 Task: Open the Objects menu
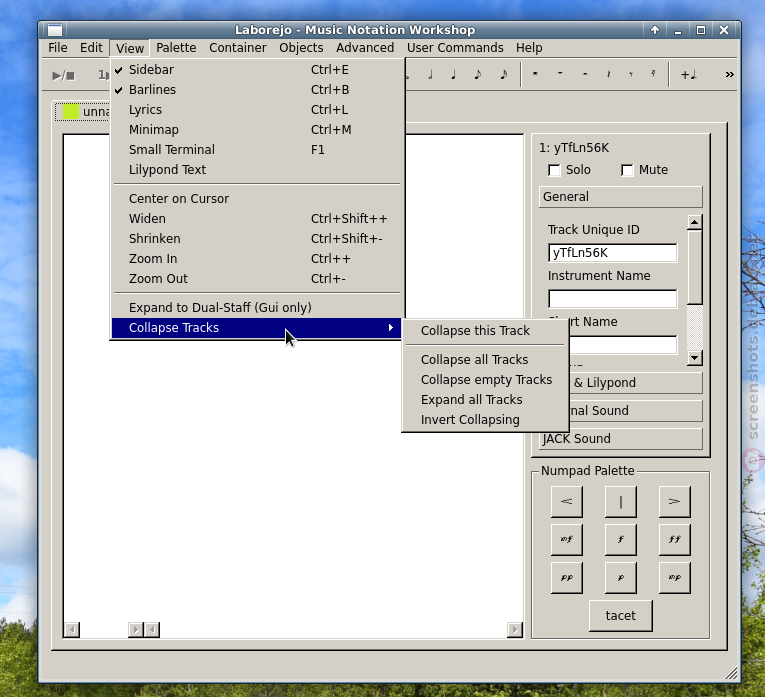301,48
